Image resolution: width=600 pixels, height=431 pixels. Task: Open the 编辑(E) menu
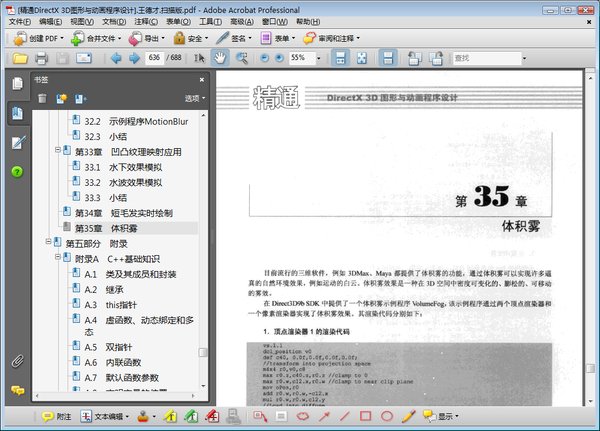[51, 21]
